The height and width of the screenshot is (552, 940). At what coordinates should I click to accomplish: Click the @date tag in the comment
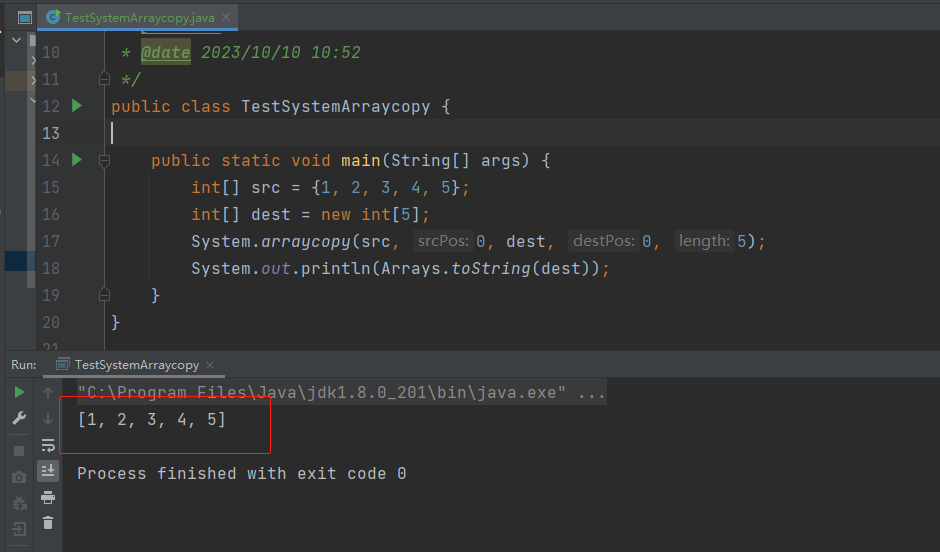165,52
